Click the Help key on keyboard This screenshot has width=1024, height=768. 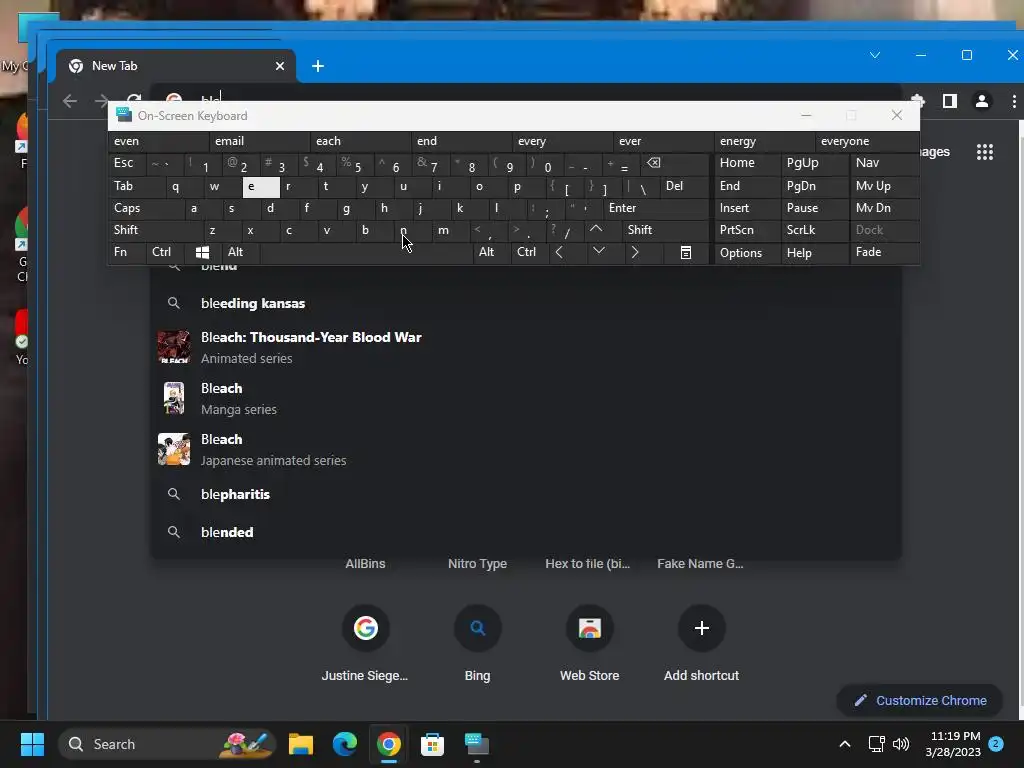coord(815,253)
